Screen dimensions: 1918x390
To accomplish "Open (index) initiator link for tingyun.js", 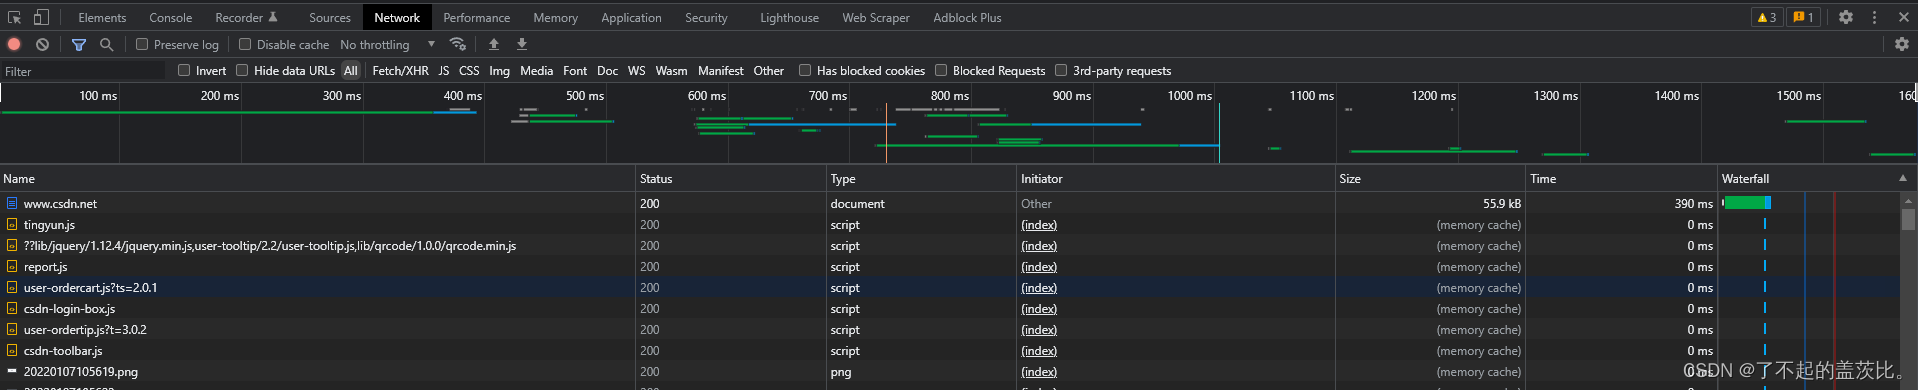I will coord(1039,224).
